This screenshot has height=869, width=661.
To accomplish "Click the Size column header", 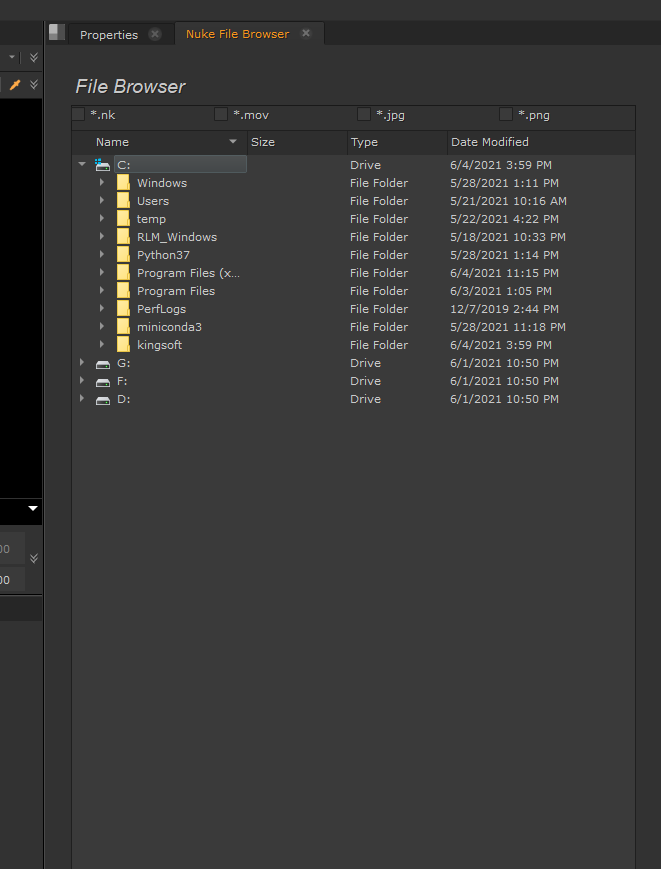I will coord(263,142).
